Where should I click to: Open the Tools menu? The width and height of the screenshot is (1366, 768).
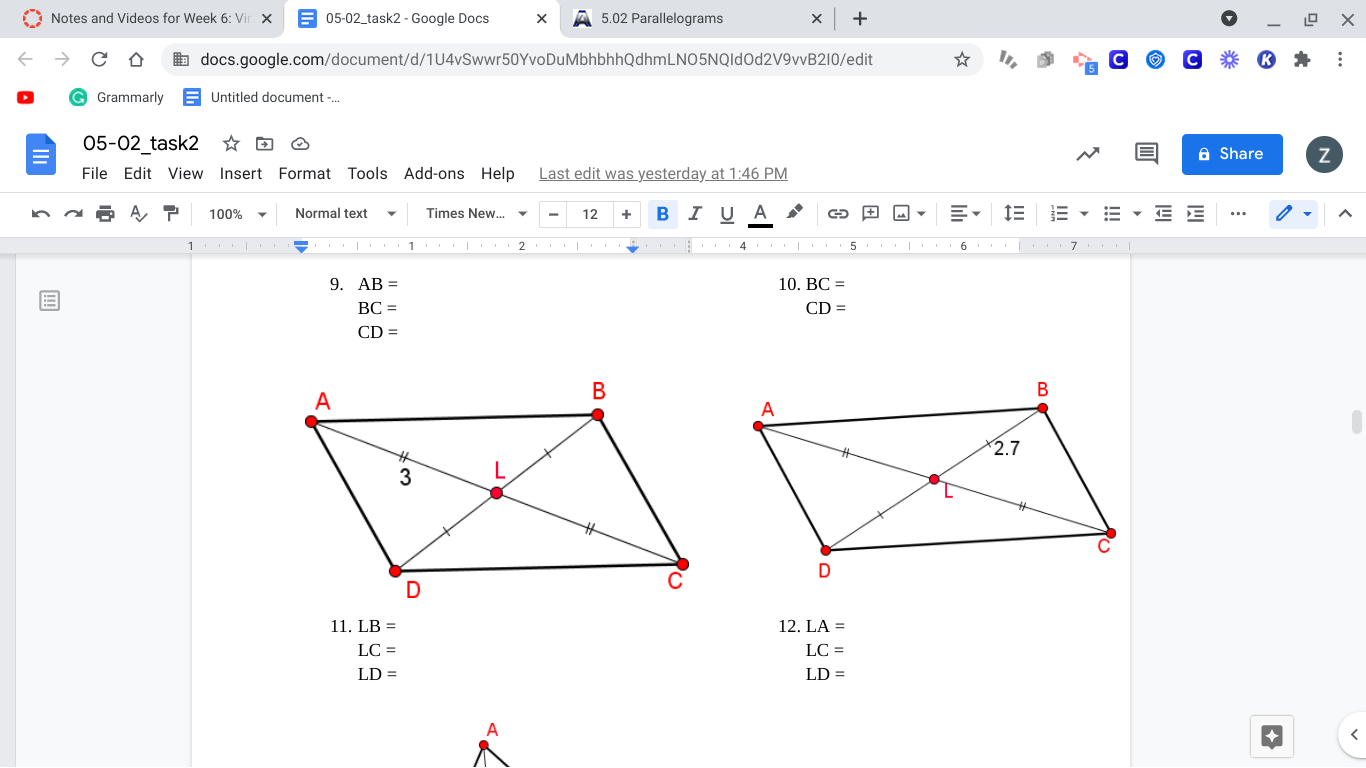pyautogui.click(x=368, y=173)
